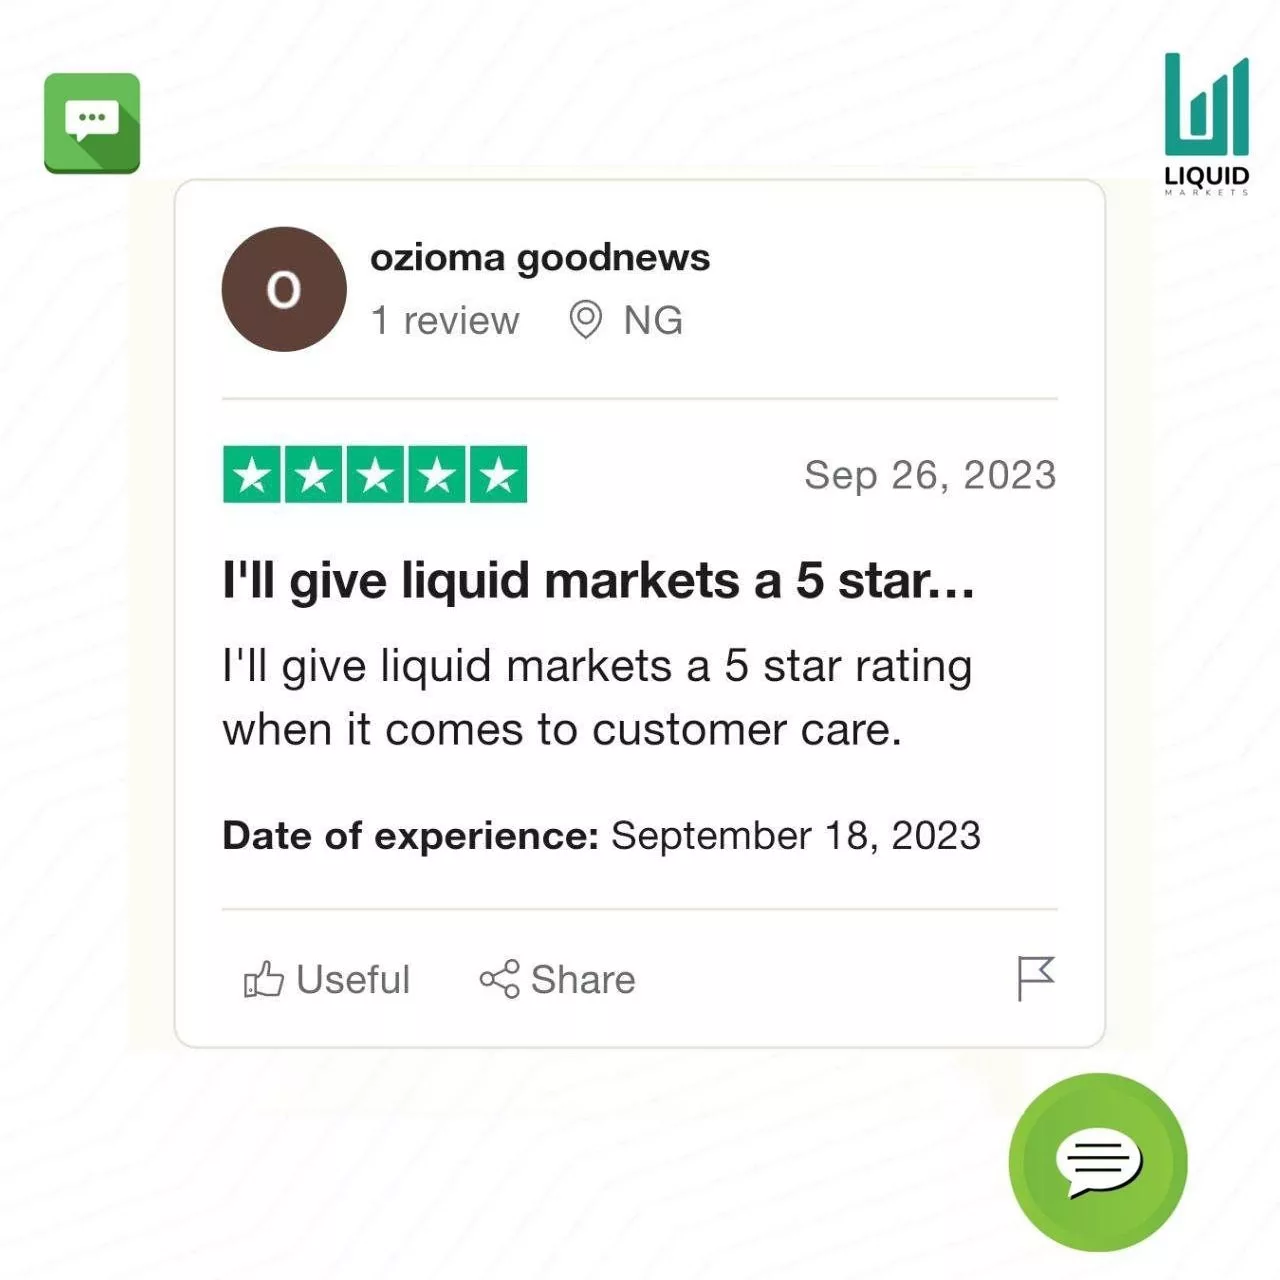Click the Liquid Markets logo
This screenshot has height=1280, width=1280.
1206,123
